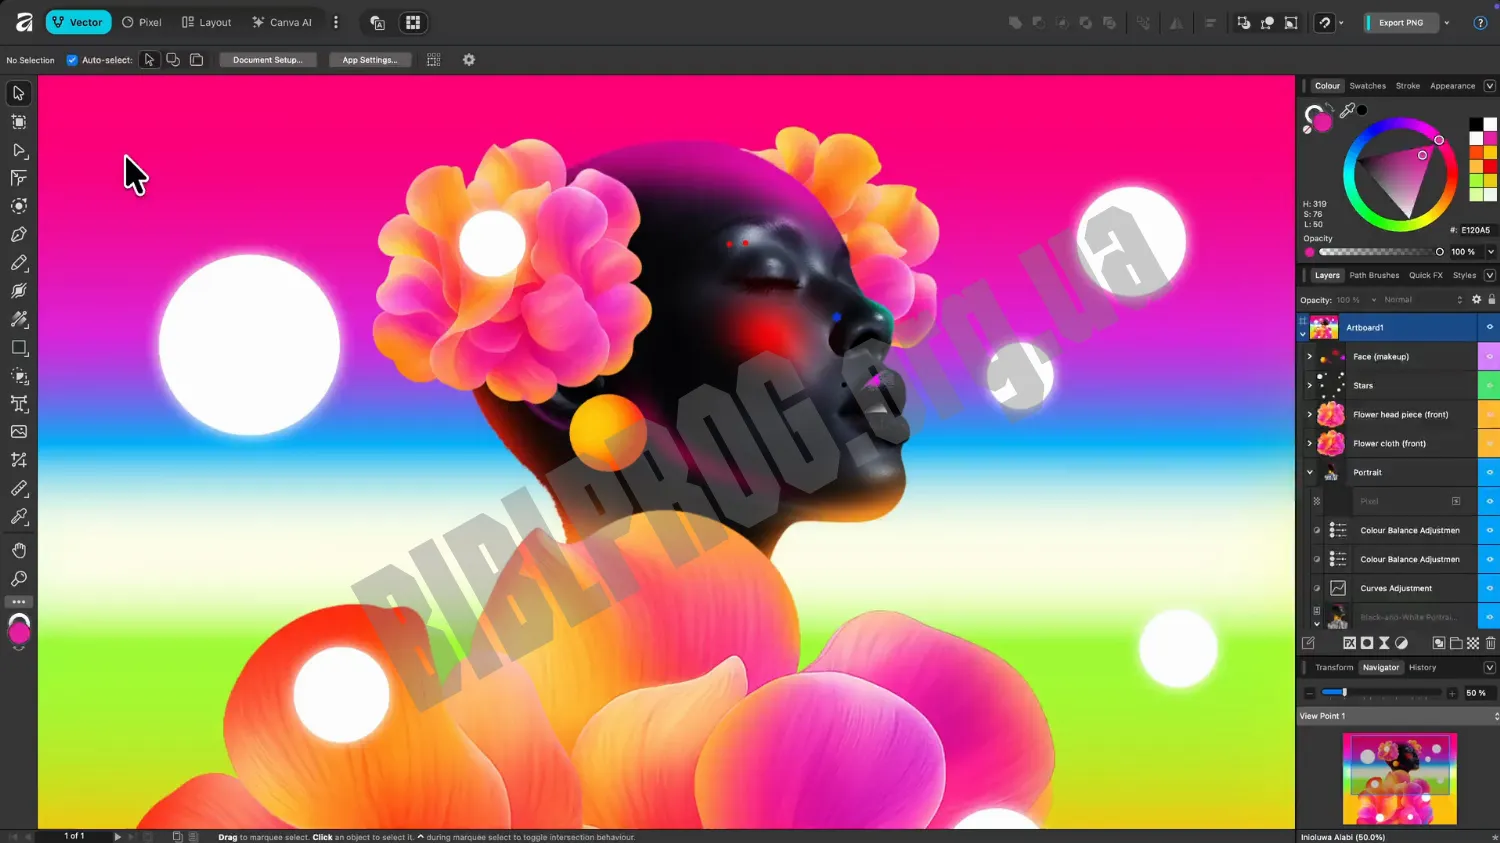Switch to the Pixel studio

tap(142, 22)
